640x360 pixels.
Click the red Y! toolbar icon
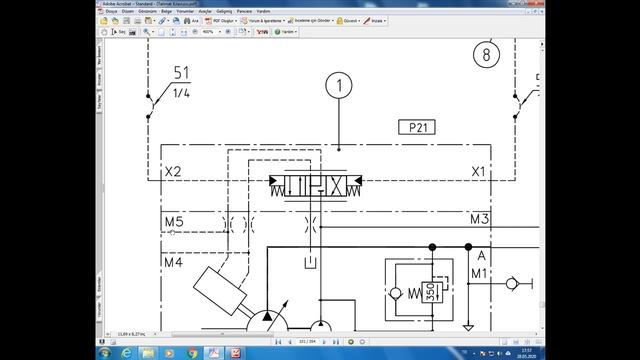click(x=262, y=32)
